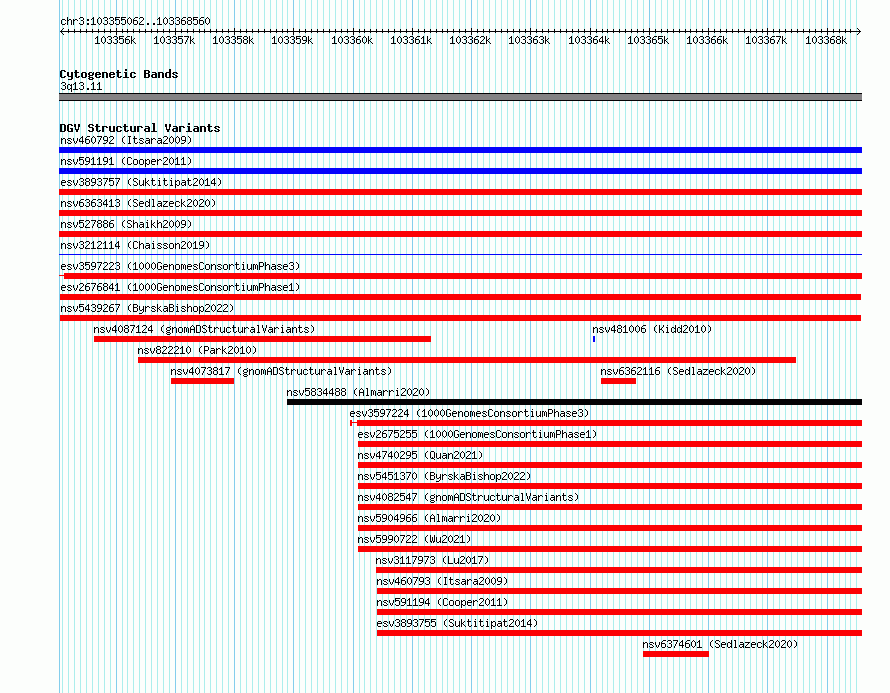Click the Cytogenetic Bands track title
Viewport: 890px width, 693px height.
point(119,74)
